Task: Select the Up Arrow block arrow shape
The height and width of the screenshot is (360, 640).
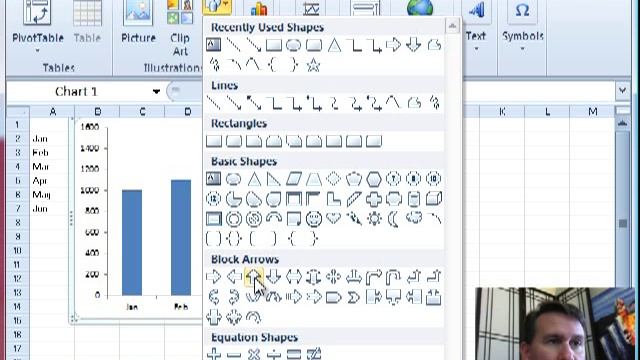Action: coord(253,277)
